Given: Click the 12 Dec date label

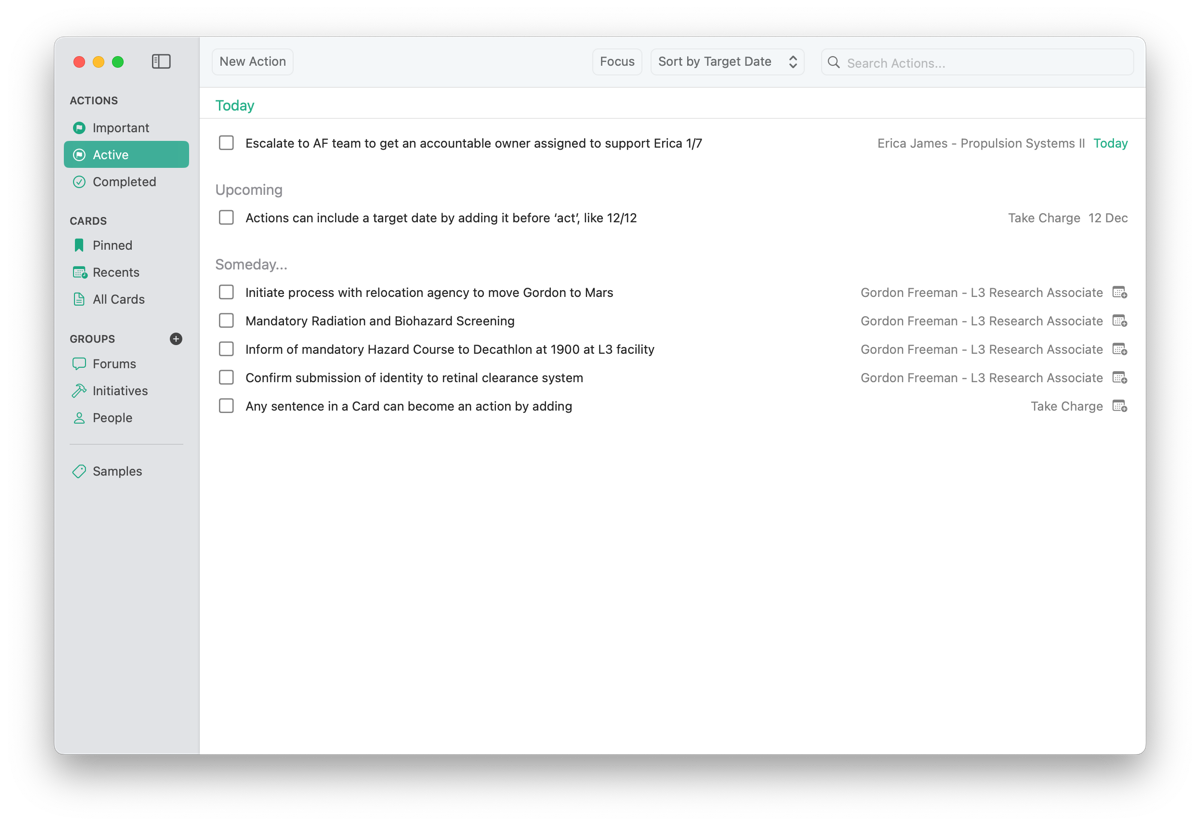Looking at the screenshot, I should click(x=1108, y=218).
